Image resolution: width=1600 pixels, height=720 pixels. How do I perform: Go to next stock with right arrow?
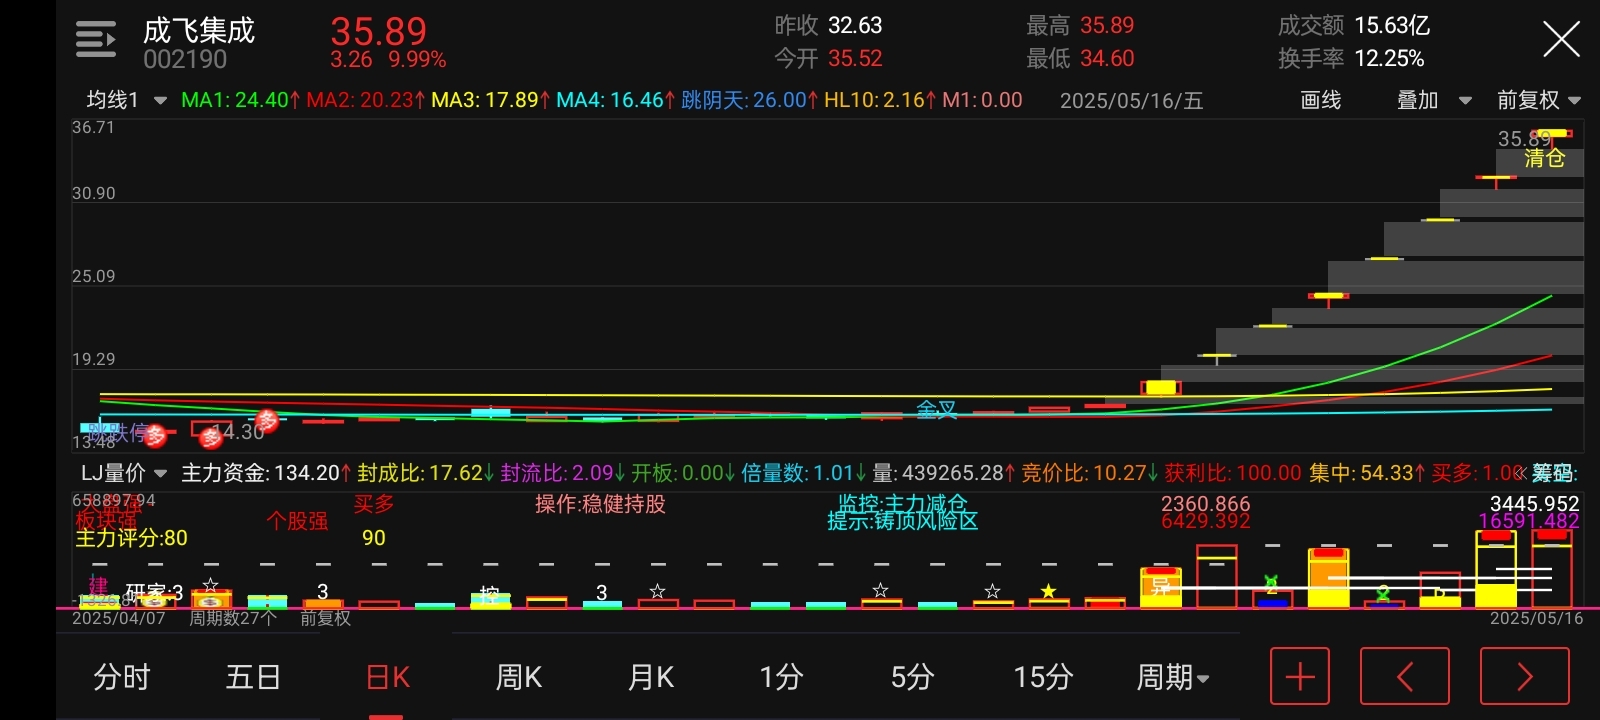click(1525, 677)
